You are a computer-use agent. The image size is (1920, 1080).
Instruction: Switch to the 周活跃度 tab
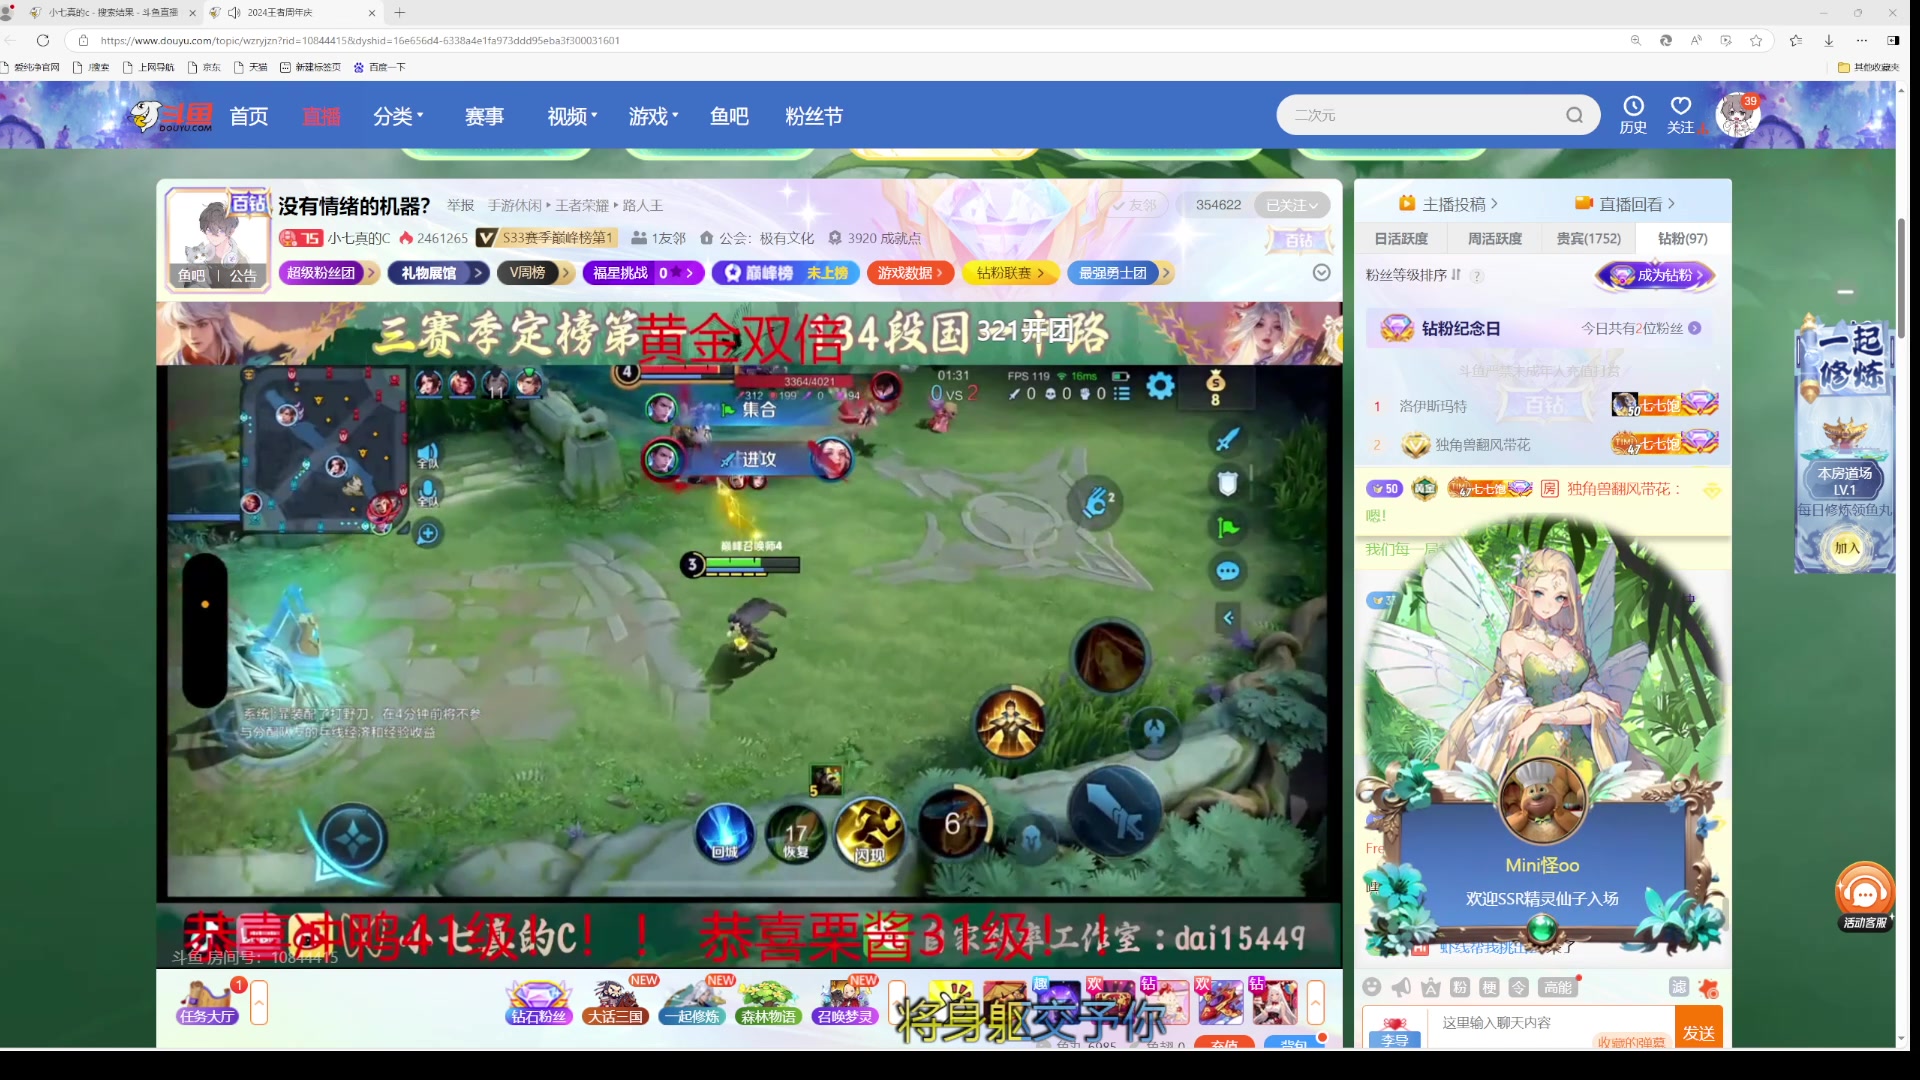coord(1495,239)
